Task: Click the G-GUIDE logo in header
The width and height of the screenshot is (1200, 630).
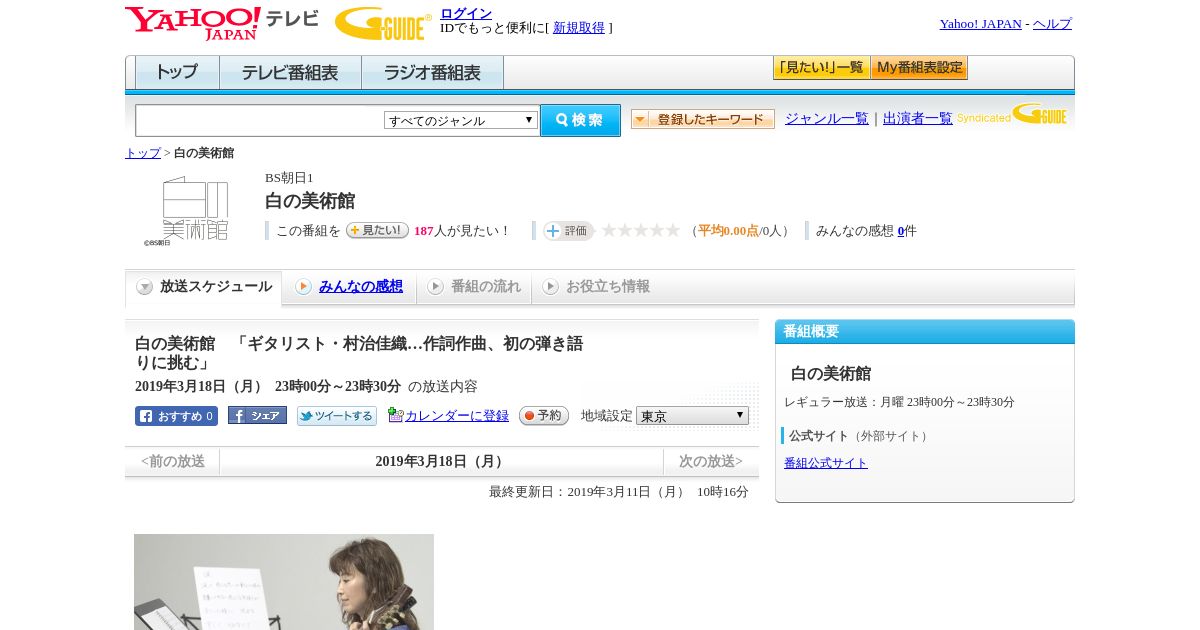Action: click(x=383, y=23)
